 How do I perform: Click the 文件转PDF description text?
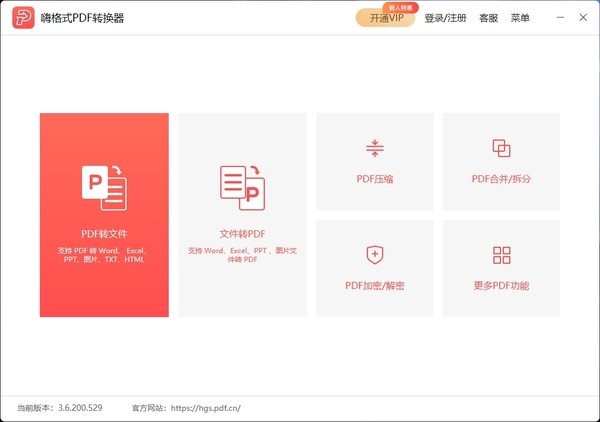tap(242, 254)
